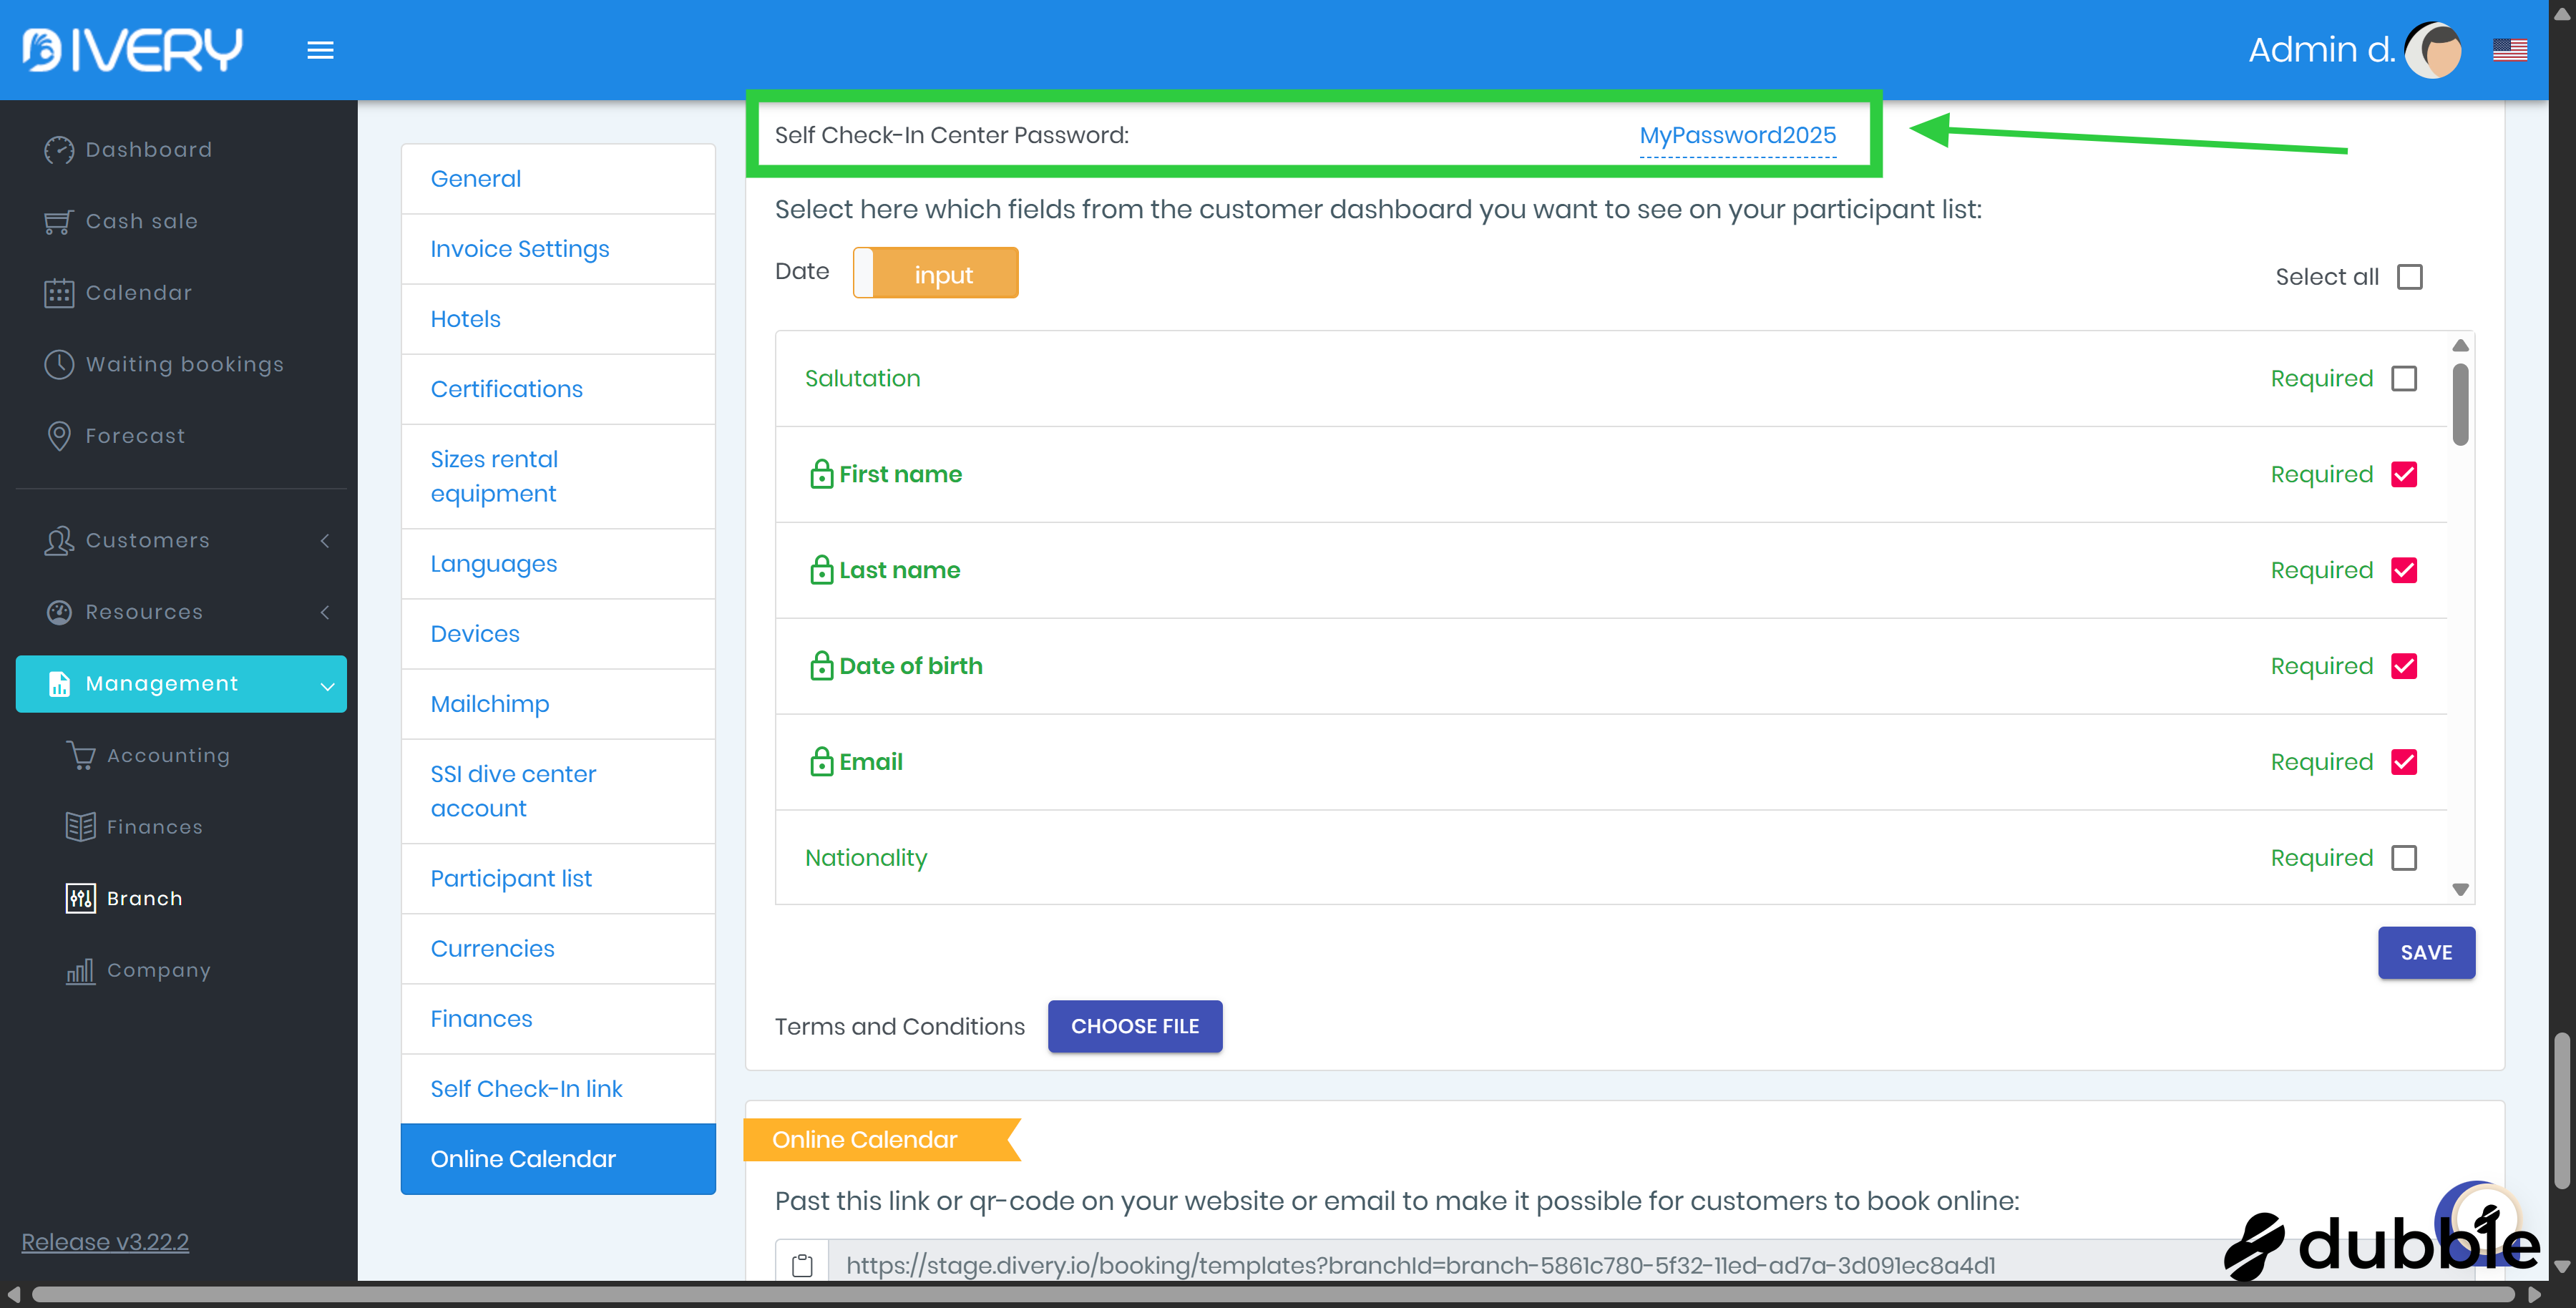Click the SAVE button

pos(2426,952)
